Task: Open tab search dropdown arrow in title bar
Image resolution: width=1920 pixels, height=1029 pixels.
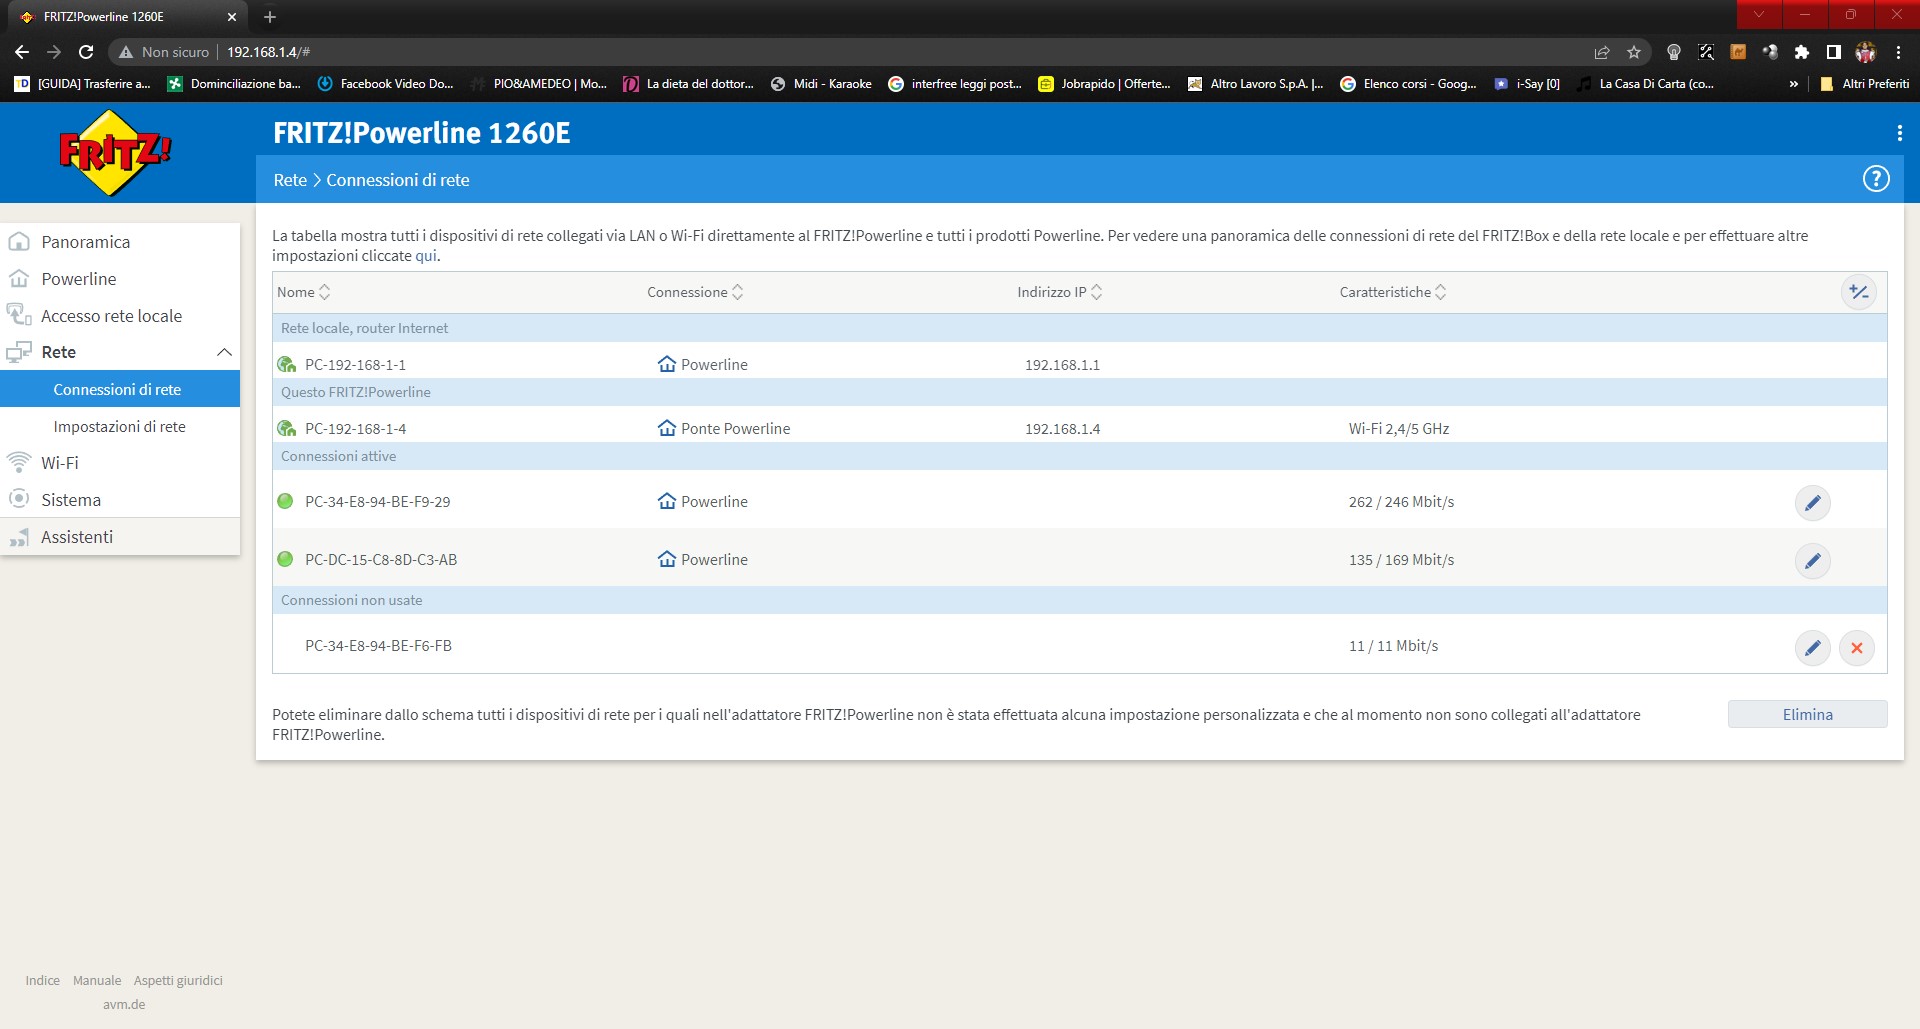Action: (1759, 14)
